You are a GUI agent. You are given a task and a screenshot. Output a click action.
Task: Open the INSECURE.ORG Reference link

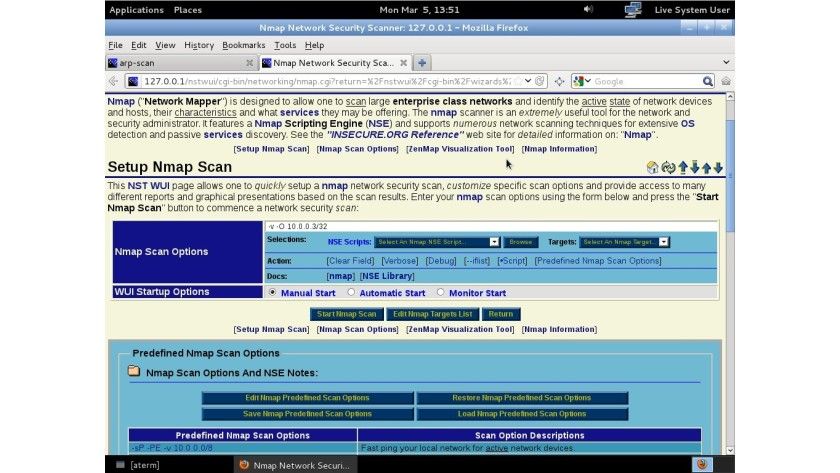[x=395, y=134]
